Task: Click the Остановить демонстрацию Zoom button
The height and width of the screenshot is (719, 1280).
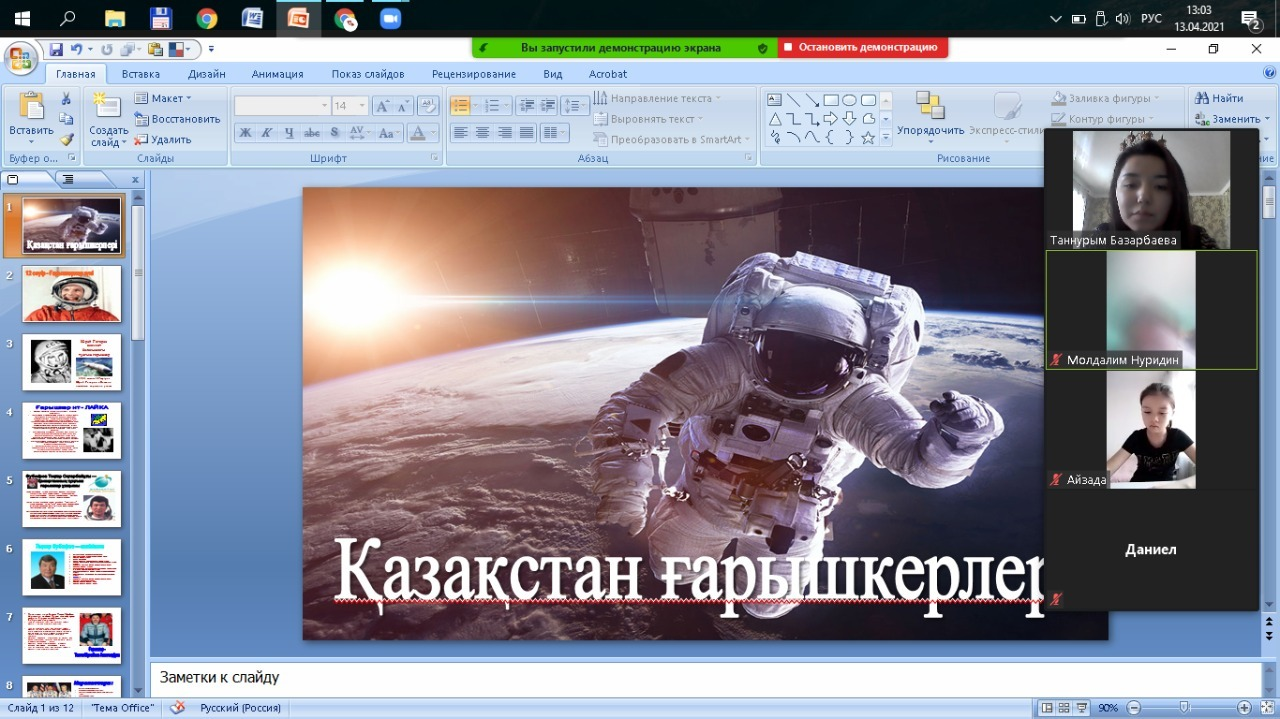Action: (863, 47)
